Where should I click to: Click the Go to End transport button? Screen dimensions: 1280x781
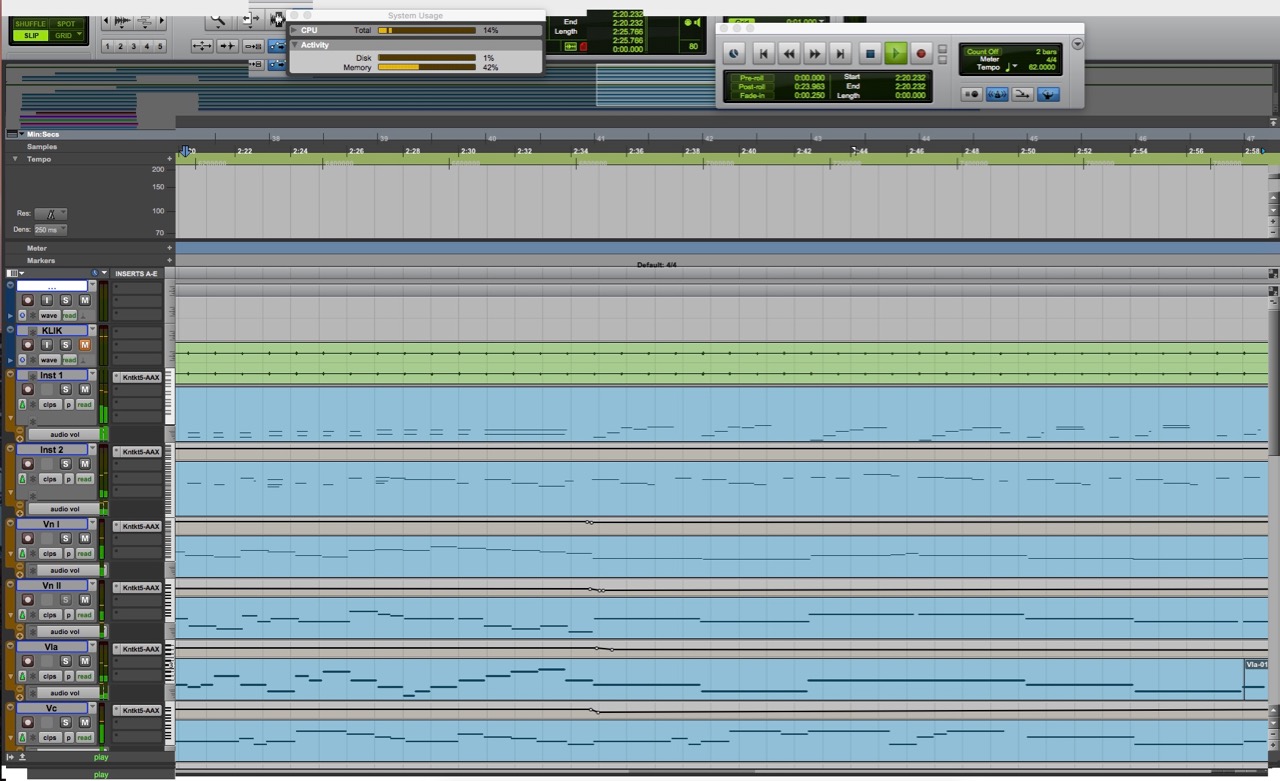tap(840, 54)
